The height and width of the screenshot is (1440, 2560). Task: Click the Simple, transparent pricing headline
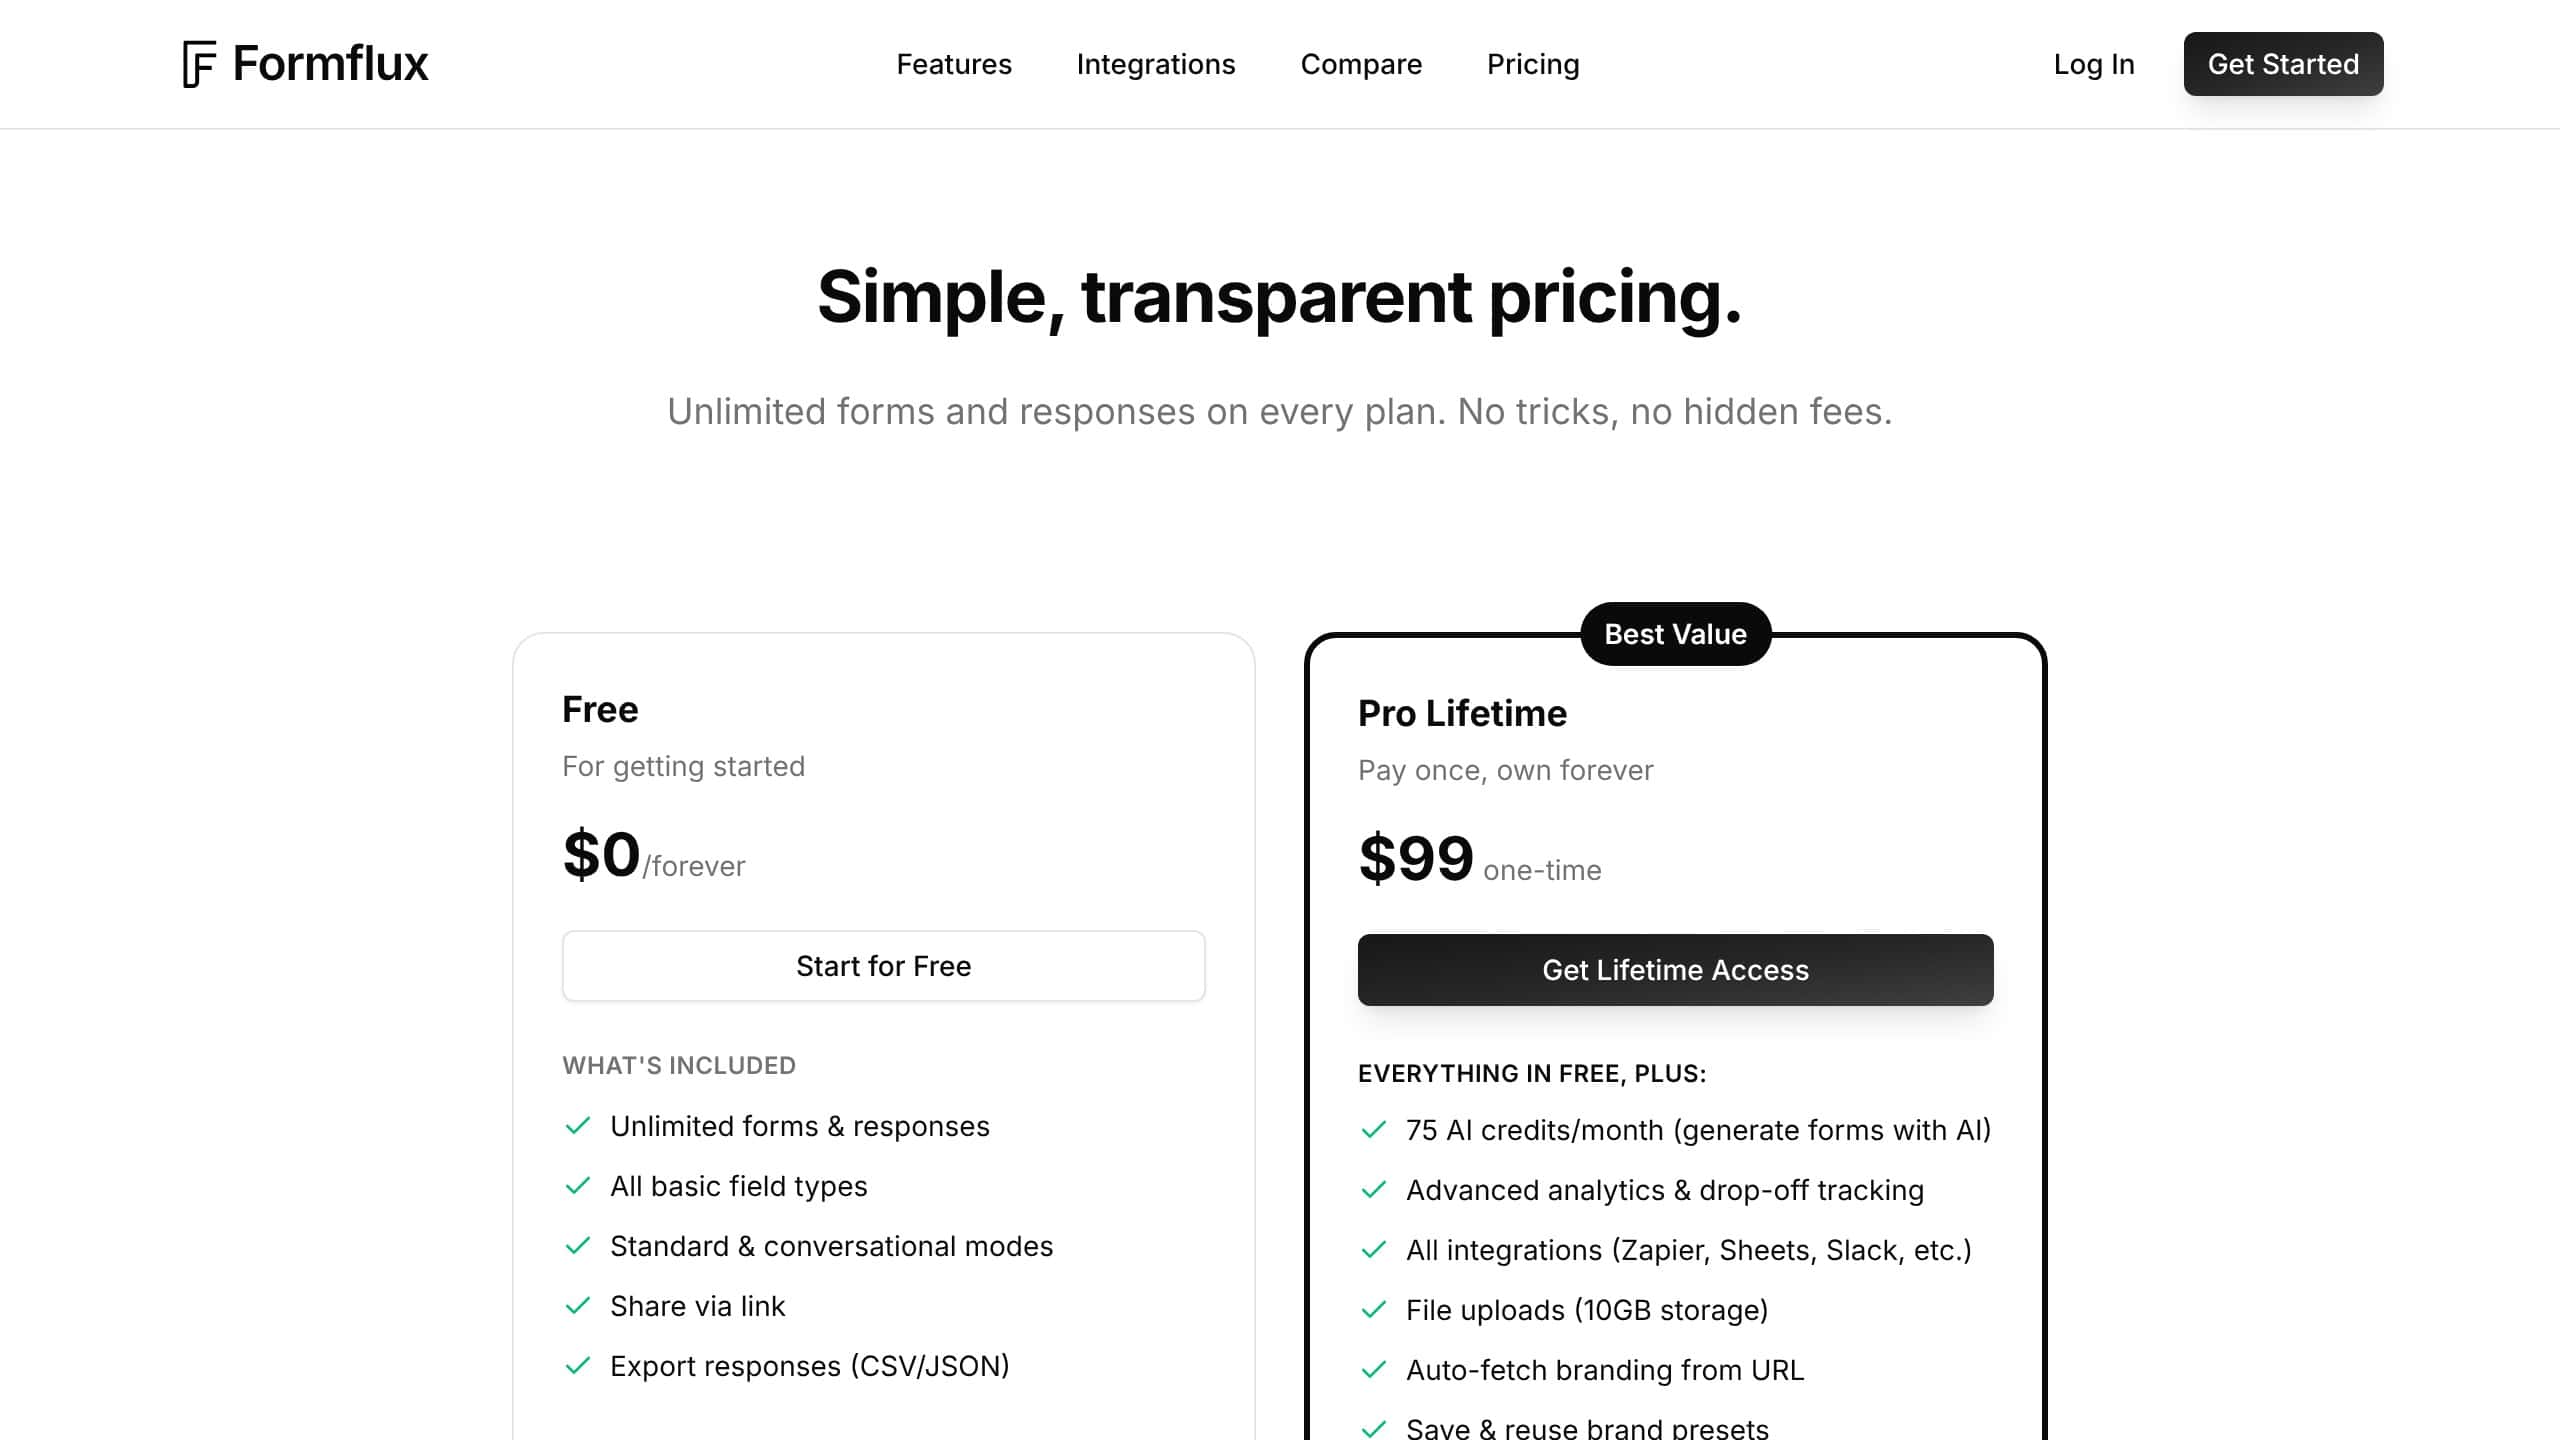[1280, 298]
